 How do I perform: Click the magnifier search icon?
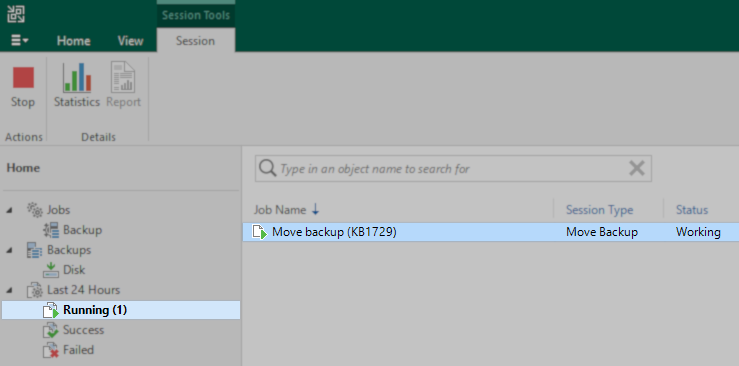point(267,168)
